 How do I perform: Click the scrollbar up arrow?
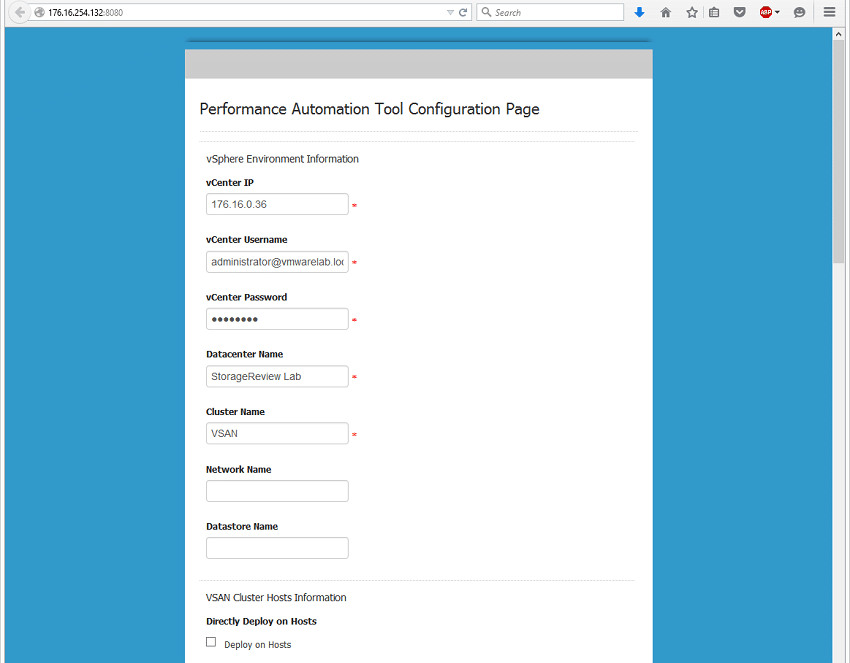[x=838, y=34]
